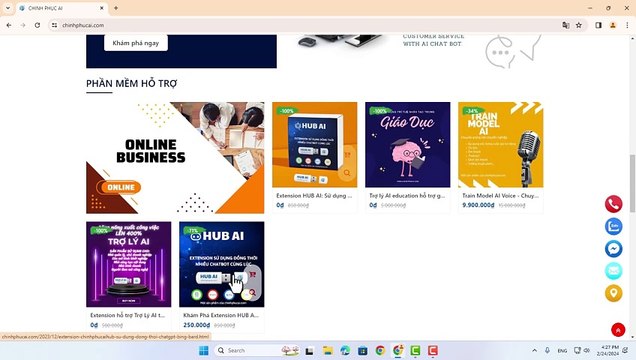The height and width of the screenshot is (360, 636).
Task: Click the Khám phá ngay button
Action: pyautogui.click(x=136, y=43)
